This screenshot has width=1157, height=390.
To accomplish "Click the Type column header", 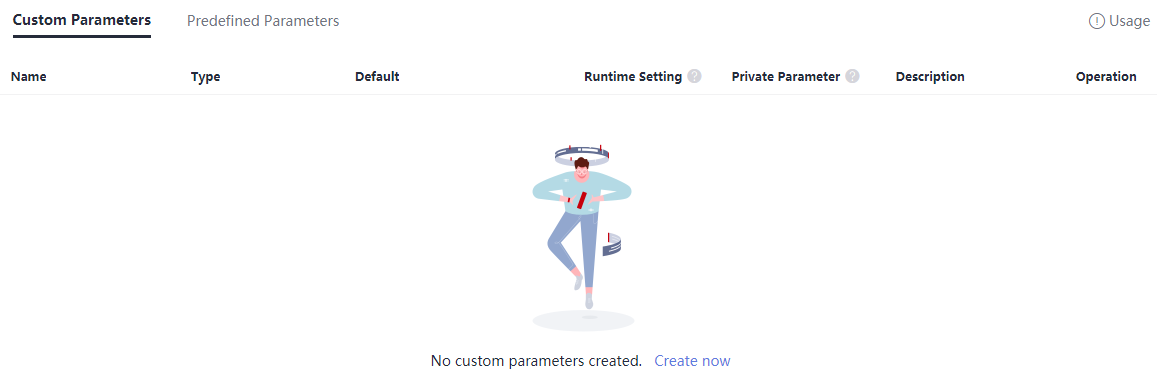I will click(205, 77).
